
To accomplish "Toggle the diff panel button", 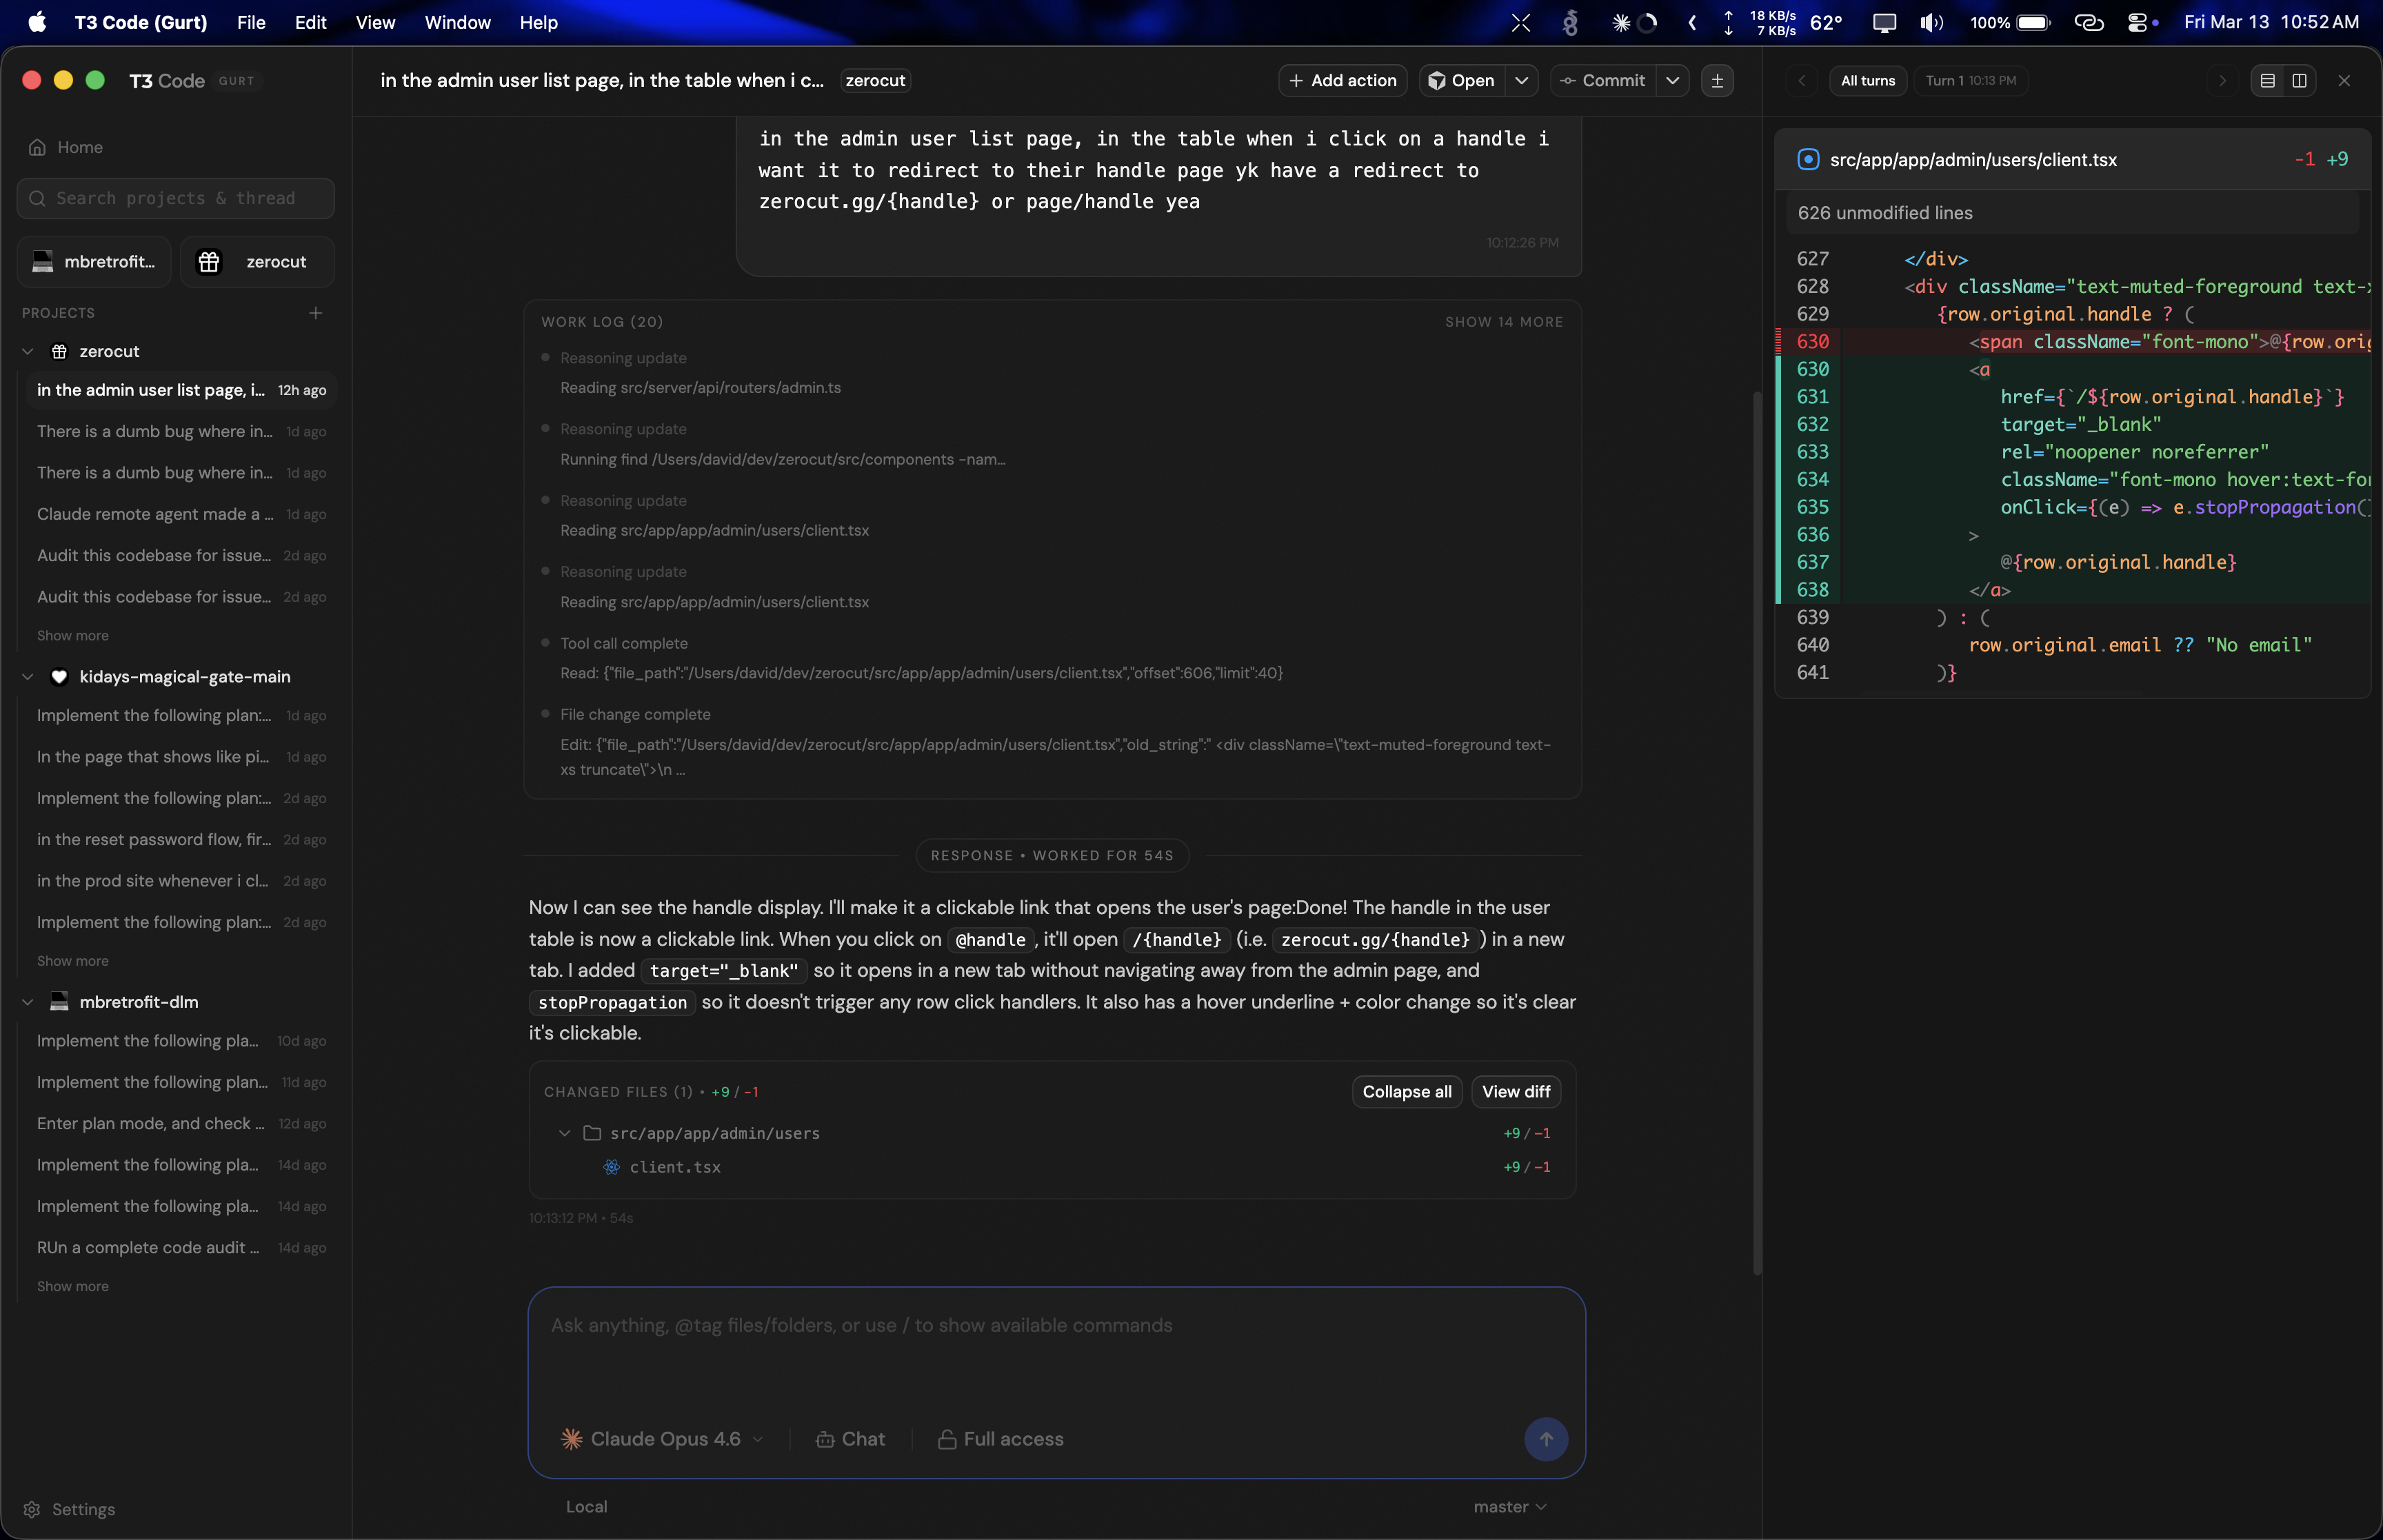I will [x=1717, y=81].
